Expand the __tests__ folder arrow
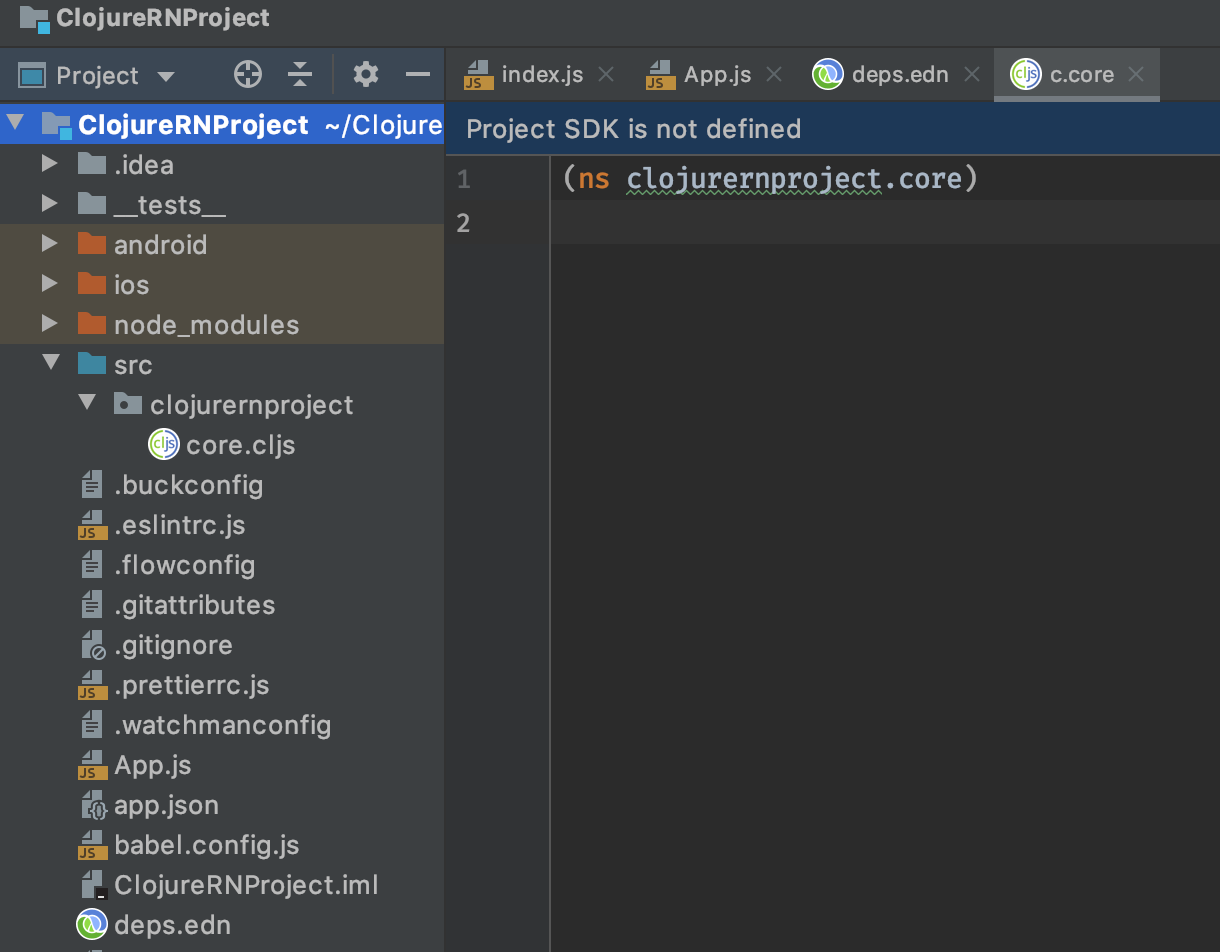 pos(50,204)
